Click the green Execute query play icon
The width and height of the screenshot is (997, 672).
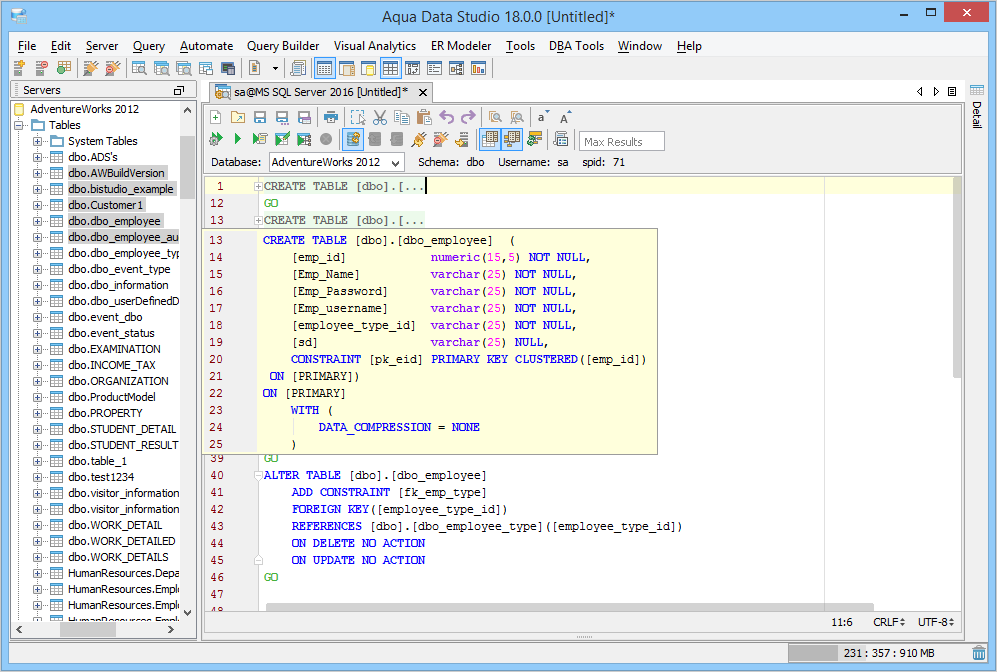pos(237,139)
